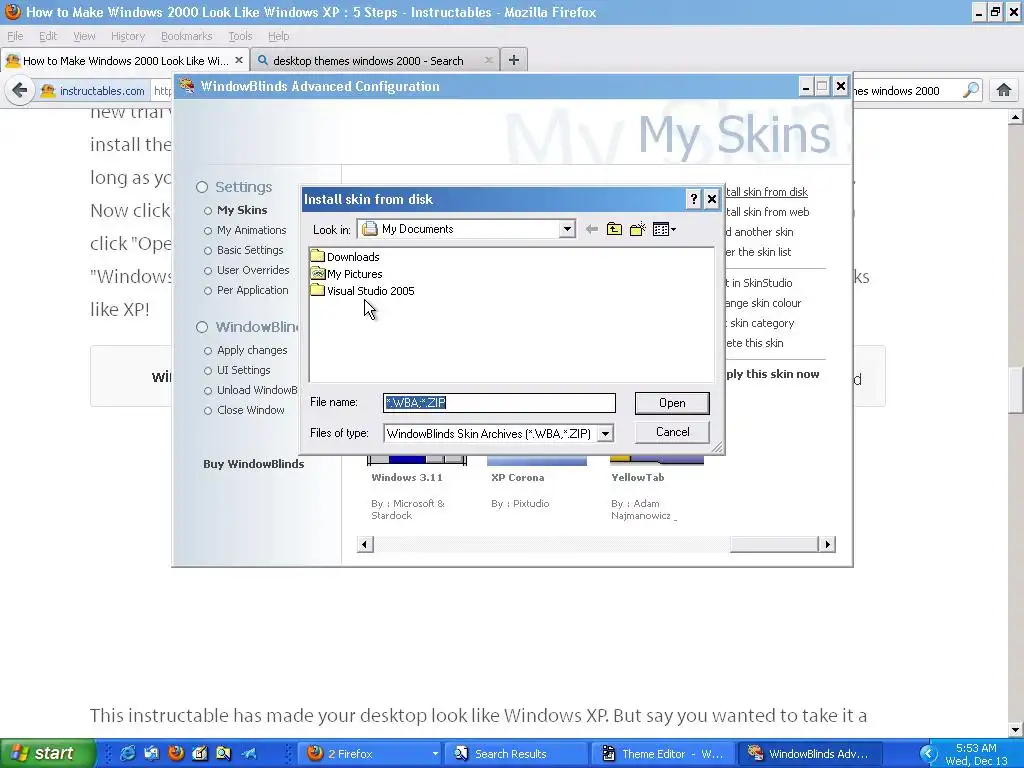Click the Firefox back arrow button

click(x=19, y=90)
